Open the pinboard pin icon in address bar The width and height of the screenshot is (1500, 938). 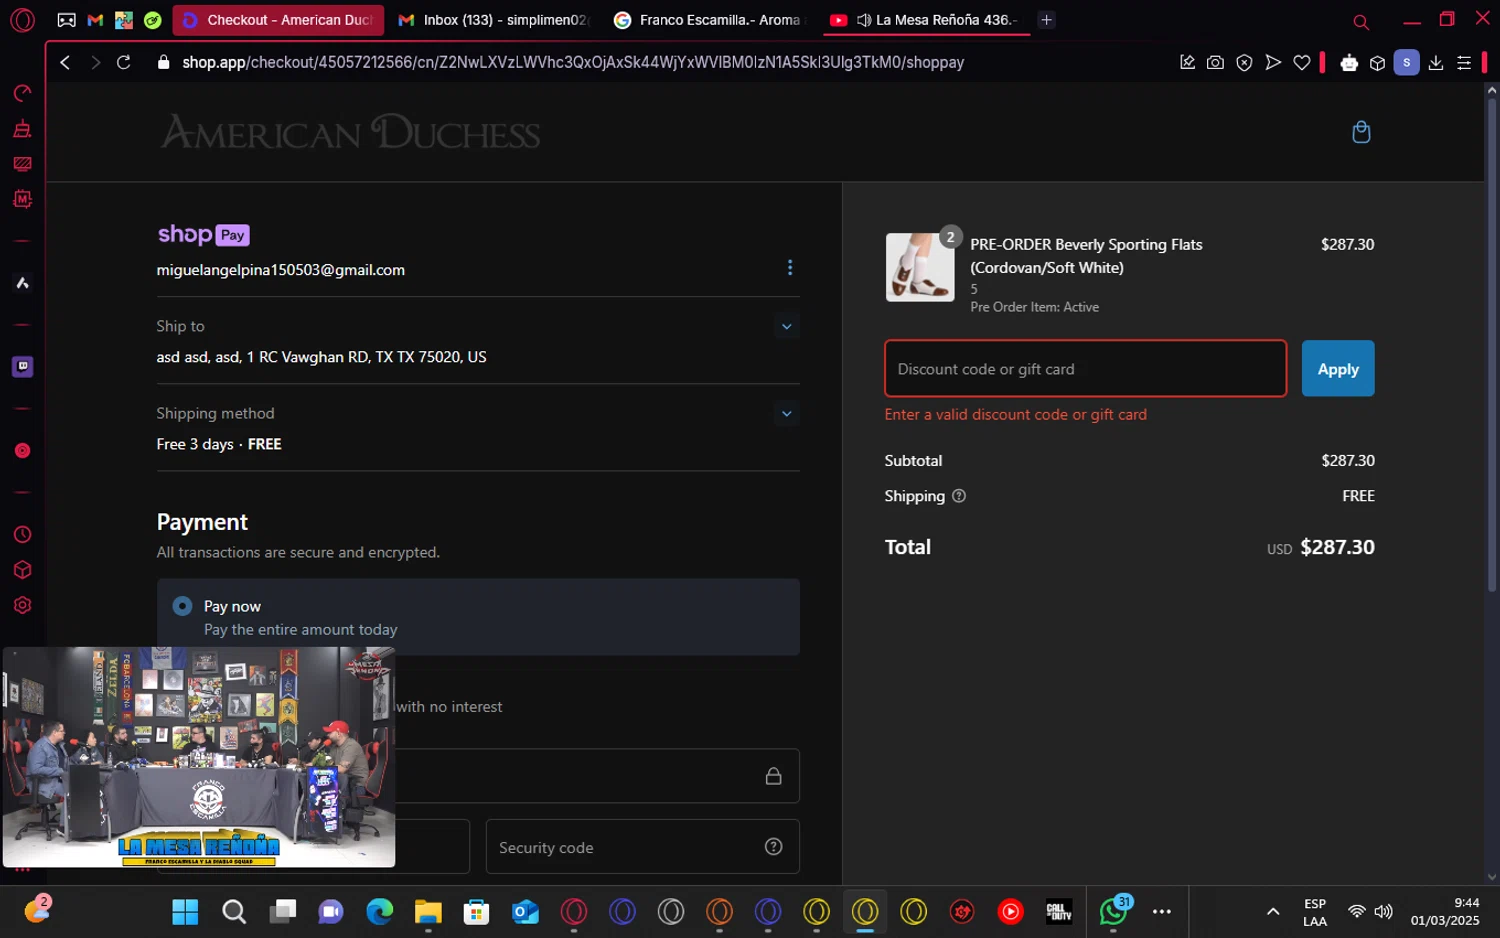[1187, 62]
